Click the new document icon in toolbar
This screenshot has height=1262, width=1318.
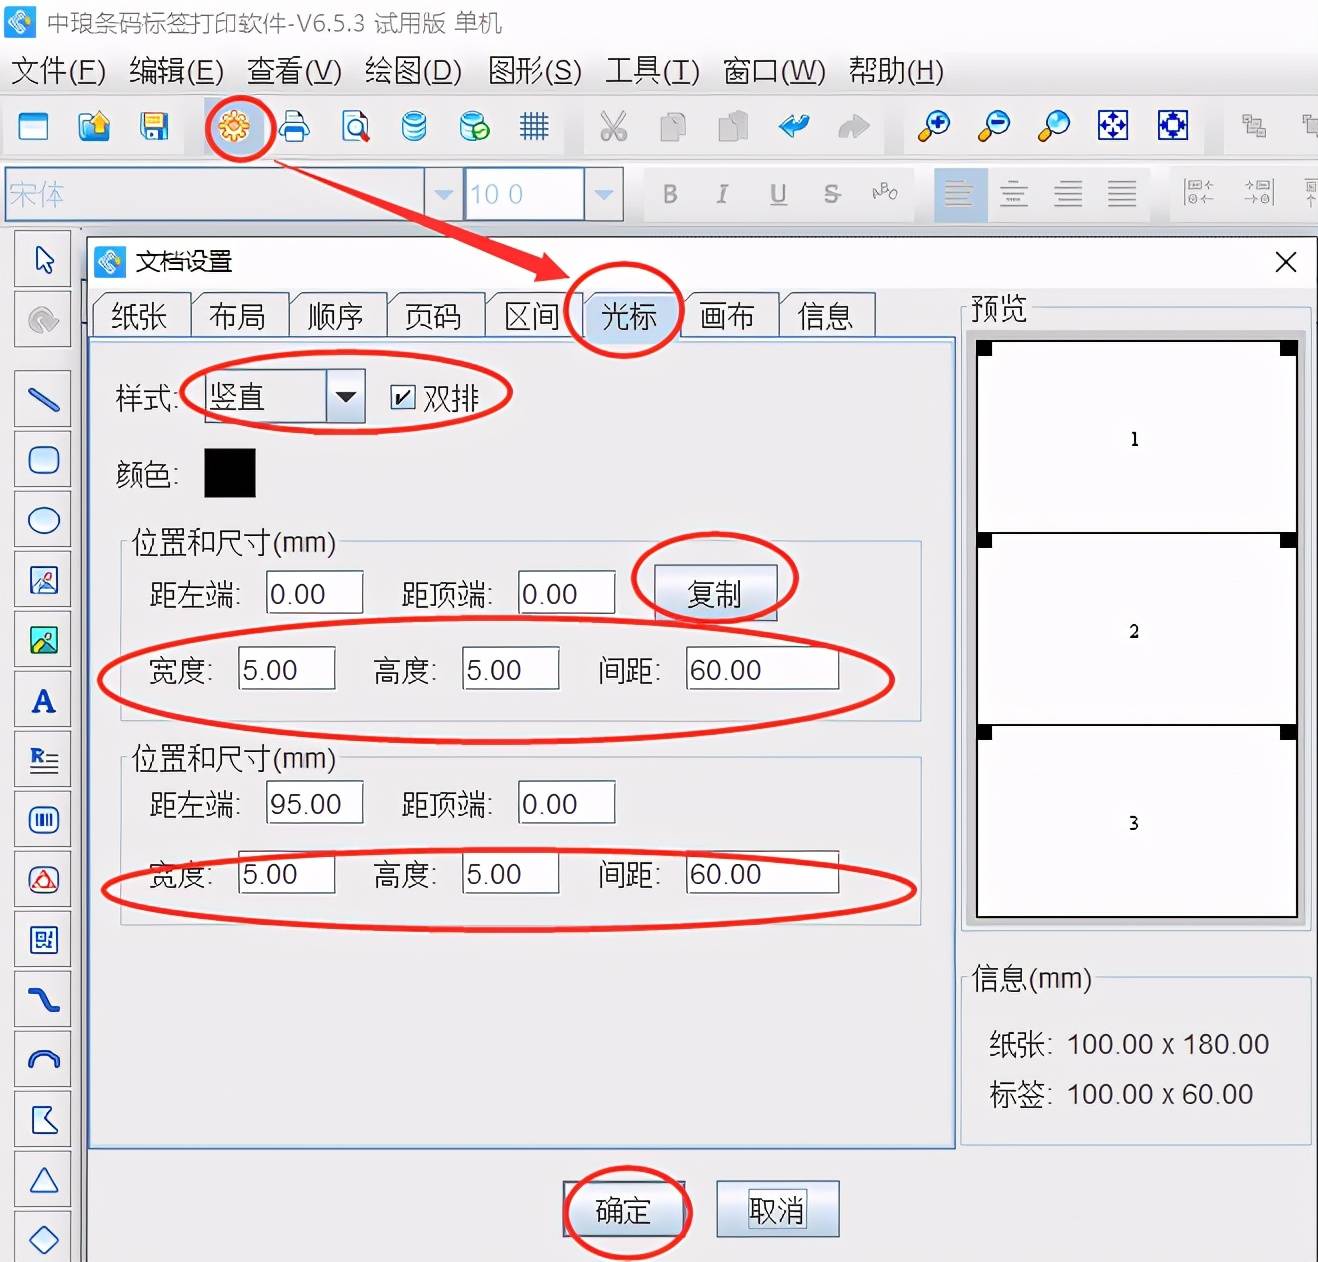point(33,126)
